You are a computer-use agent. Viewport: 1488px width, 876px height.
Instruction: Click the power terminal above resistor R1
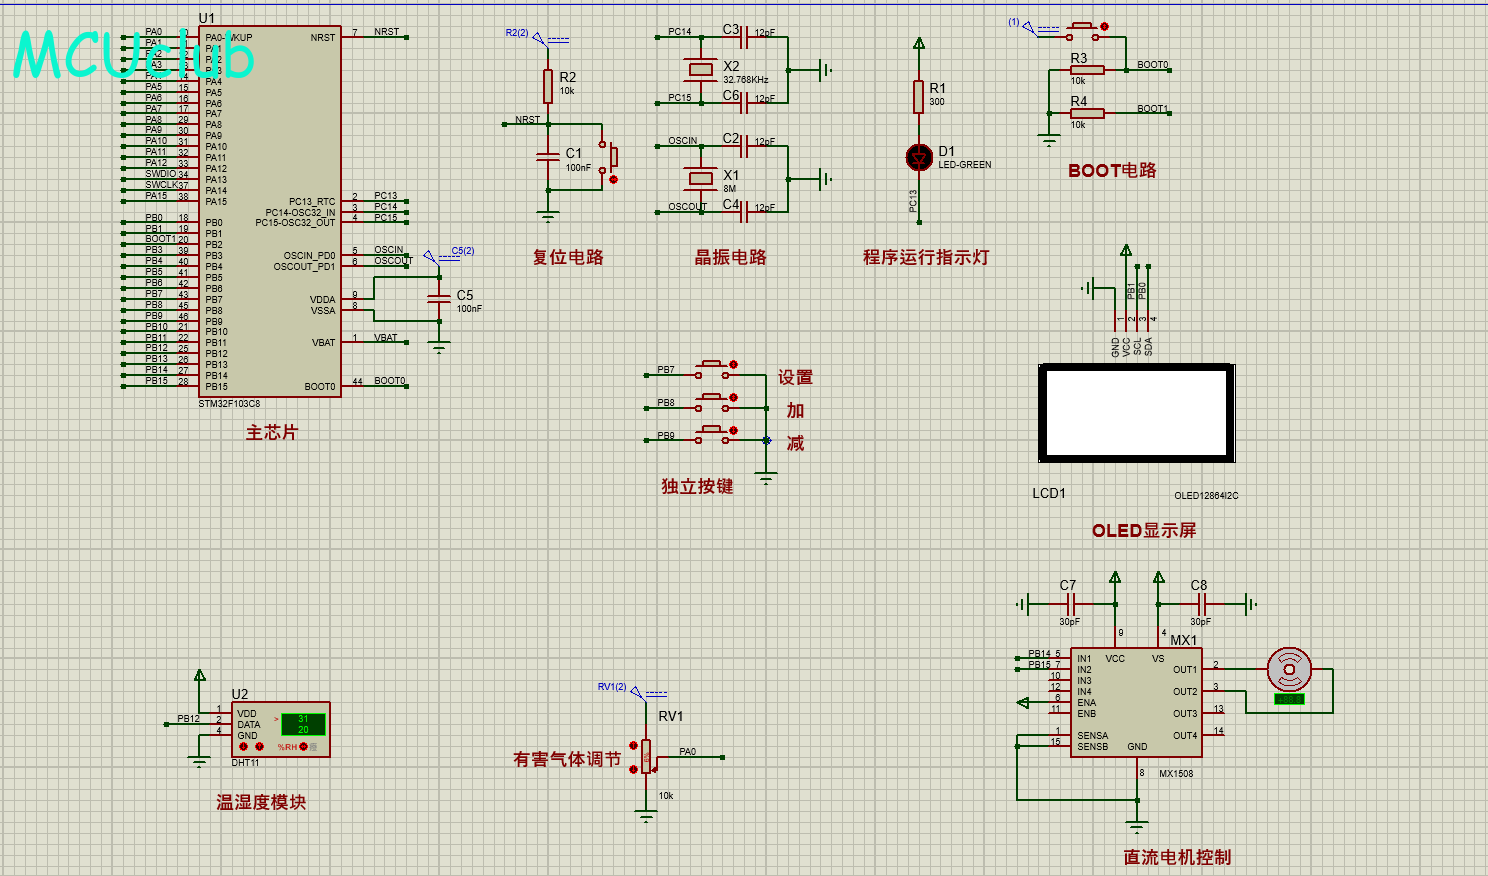click(x=919, y=44)
